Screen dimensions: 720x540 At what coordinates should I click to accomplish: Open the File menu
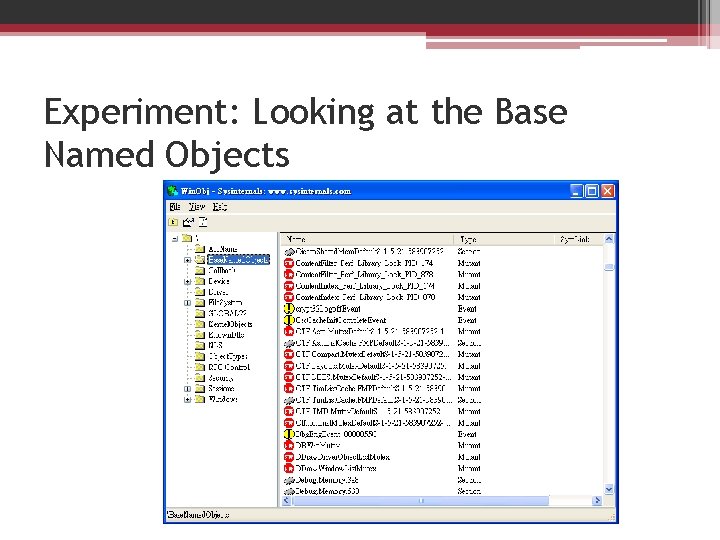(175, 207)
